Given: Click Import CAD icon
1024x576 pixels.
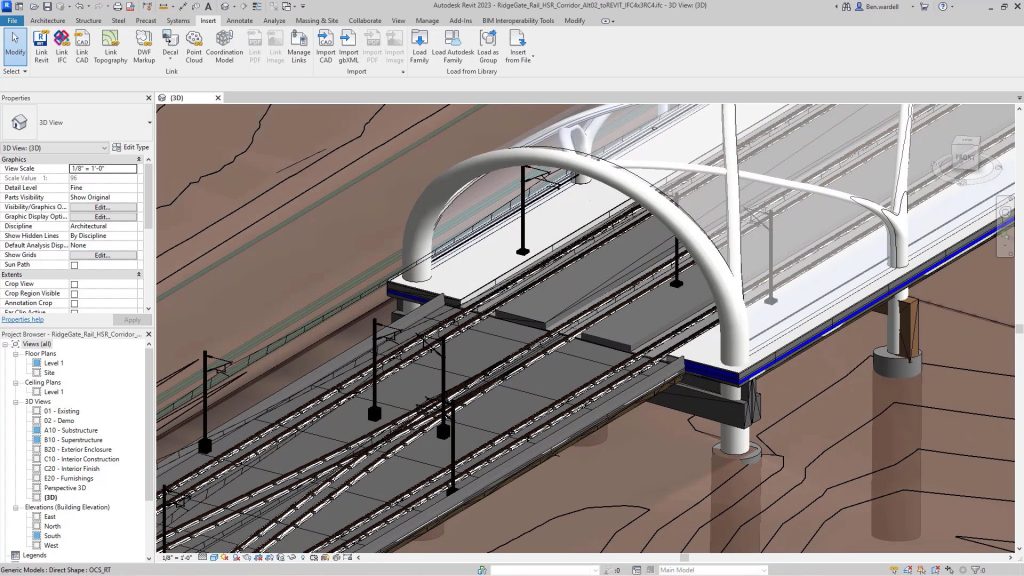Looking at the screenshot, I should click(325, 46).
